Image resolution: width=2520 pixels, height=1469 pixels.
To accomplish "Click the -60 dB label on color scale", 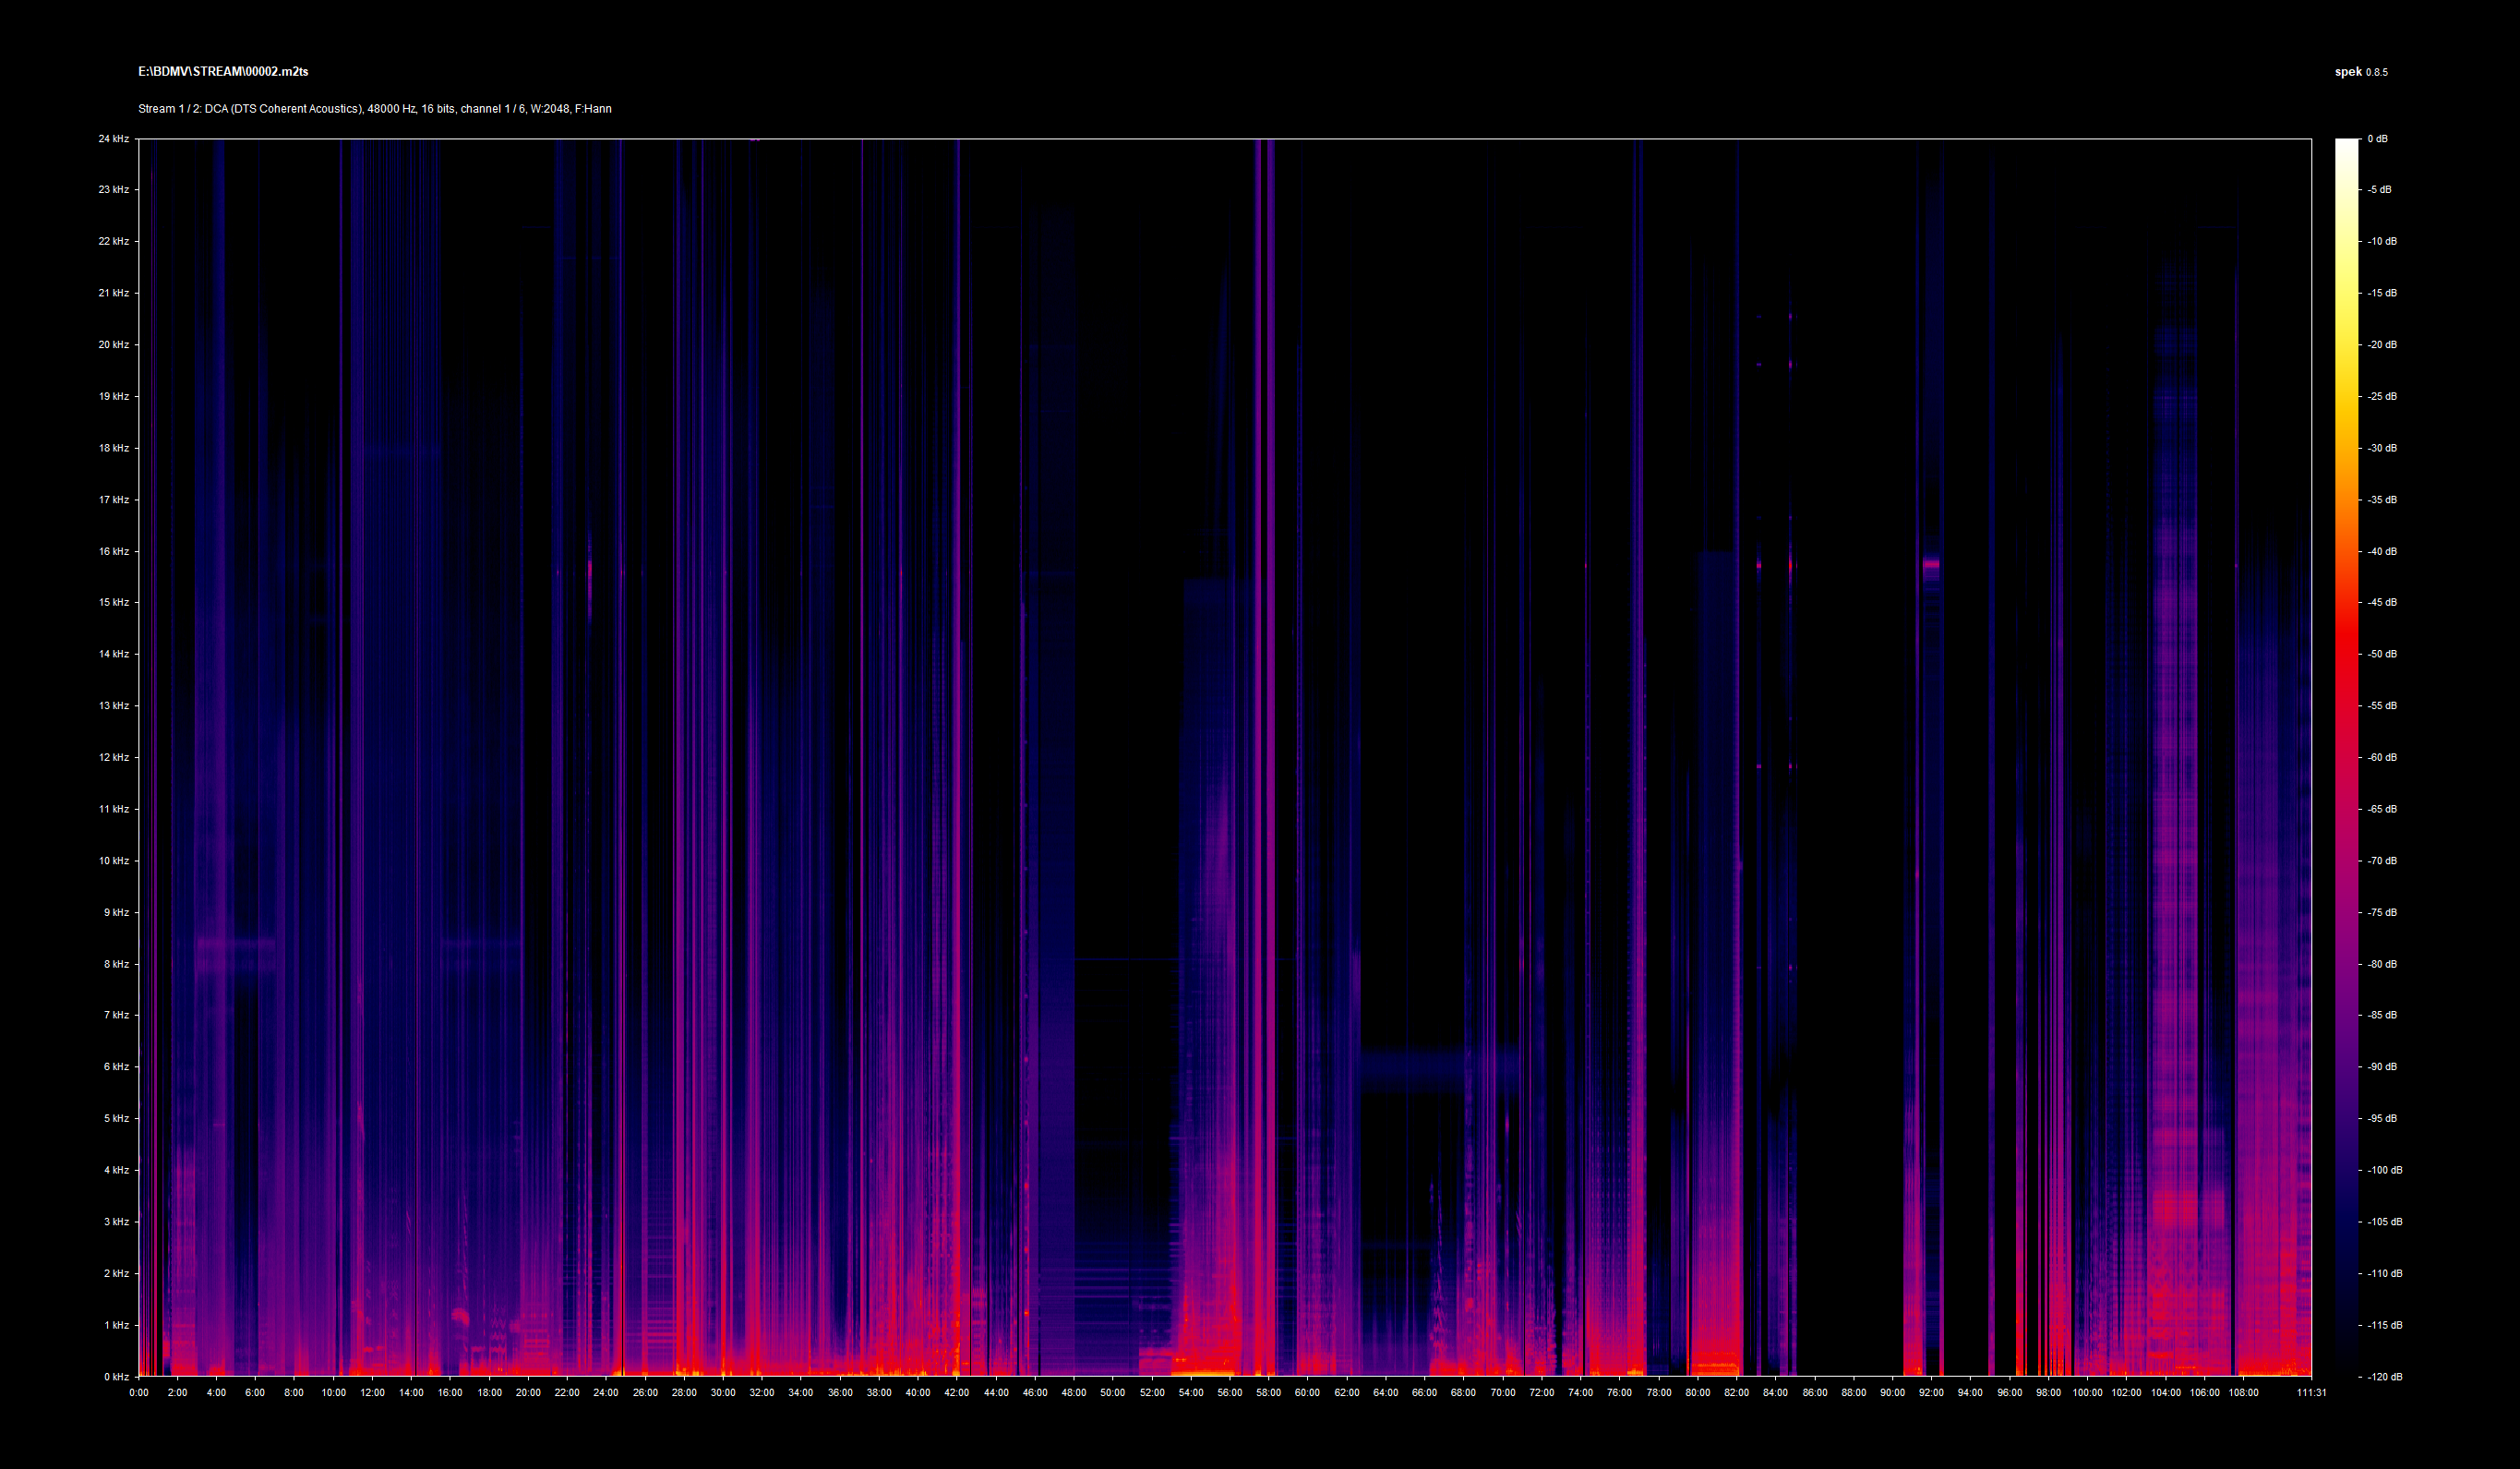I will click(2382, 758).
